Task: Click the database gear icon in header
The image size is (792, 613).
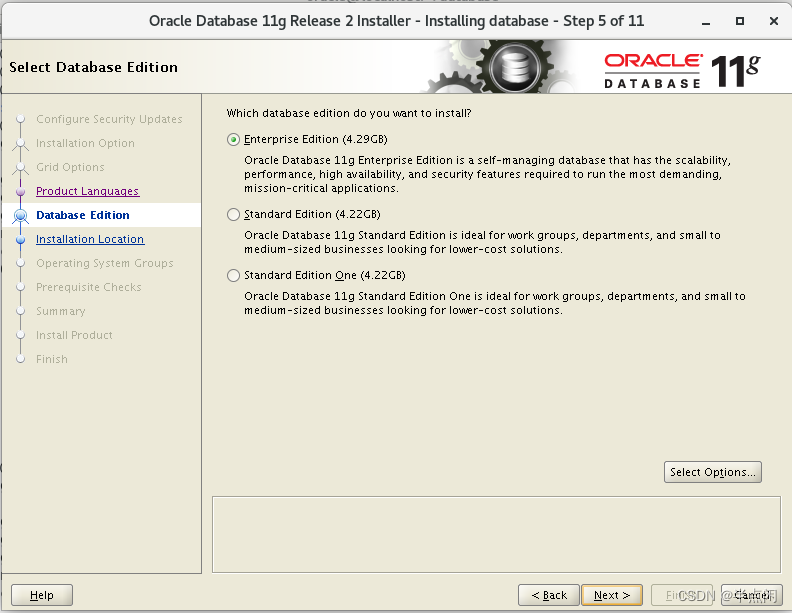Action: pyautogui.click(x=514, y=67)
